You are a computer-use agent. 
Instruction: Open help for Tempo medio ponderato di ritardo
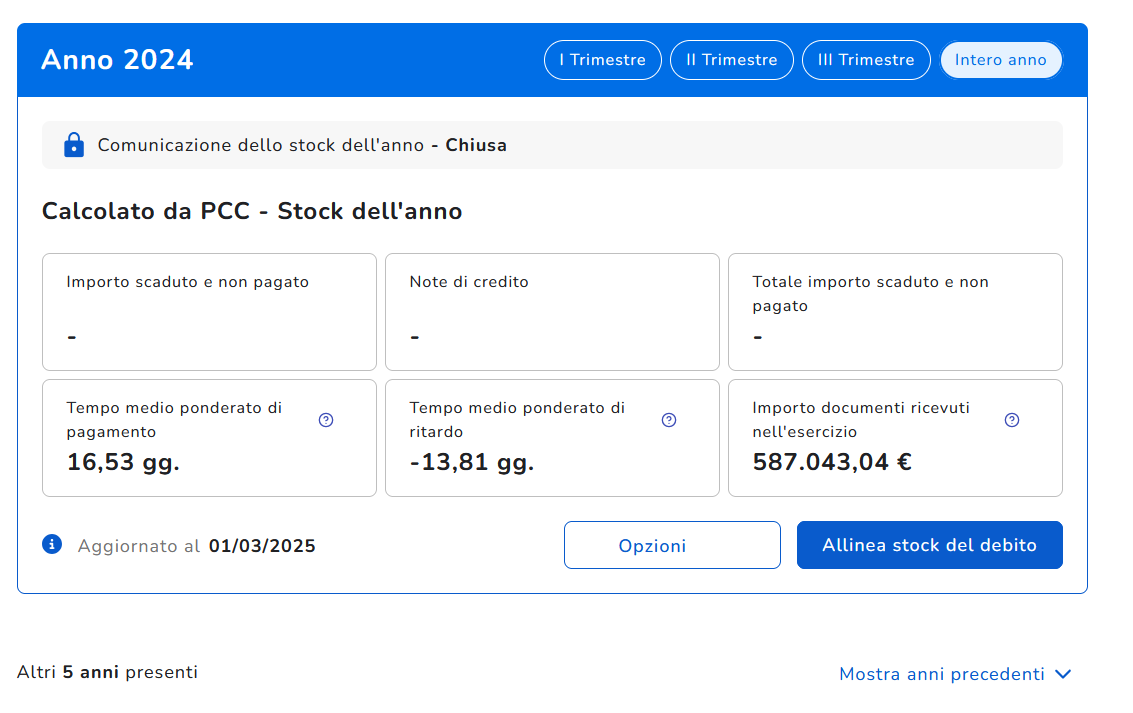click(669, 420)
